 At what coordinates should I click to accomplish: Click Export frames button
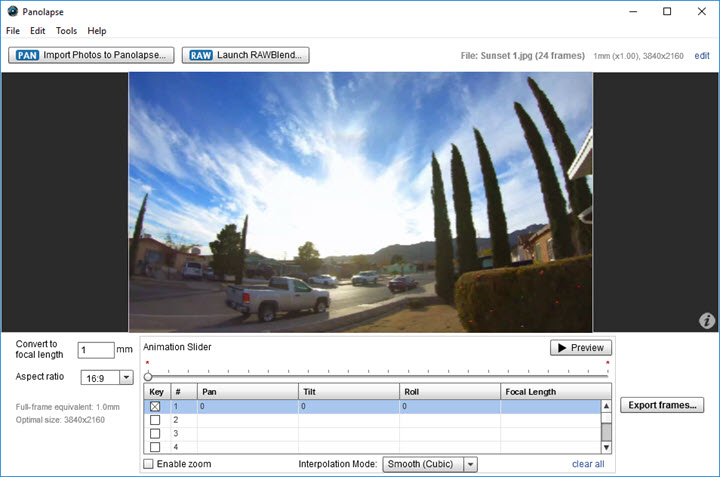(x=662, y=405)
